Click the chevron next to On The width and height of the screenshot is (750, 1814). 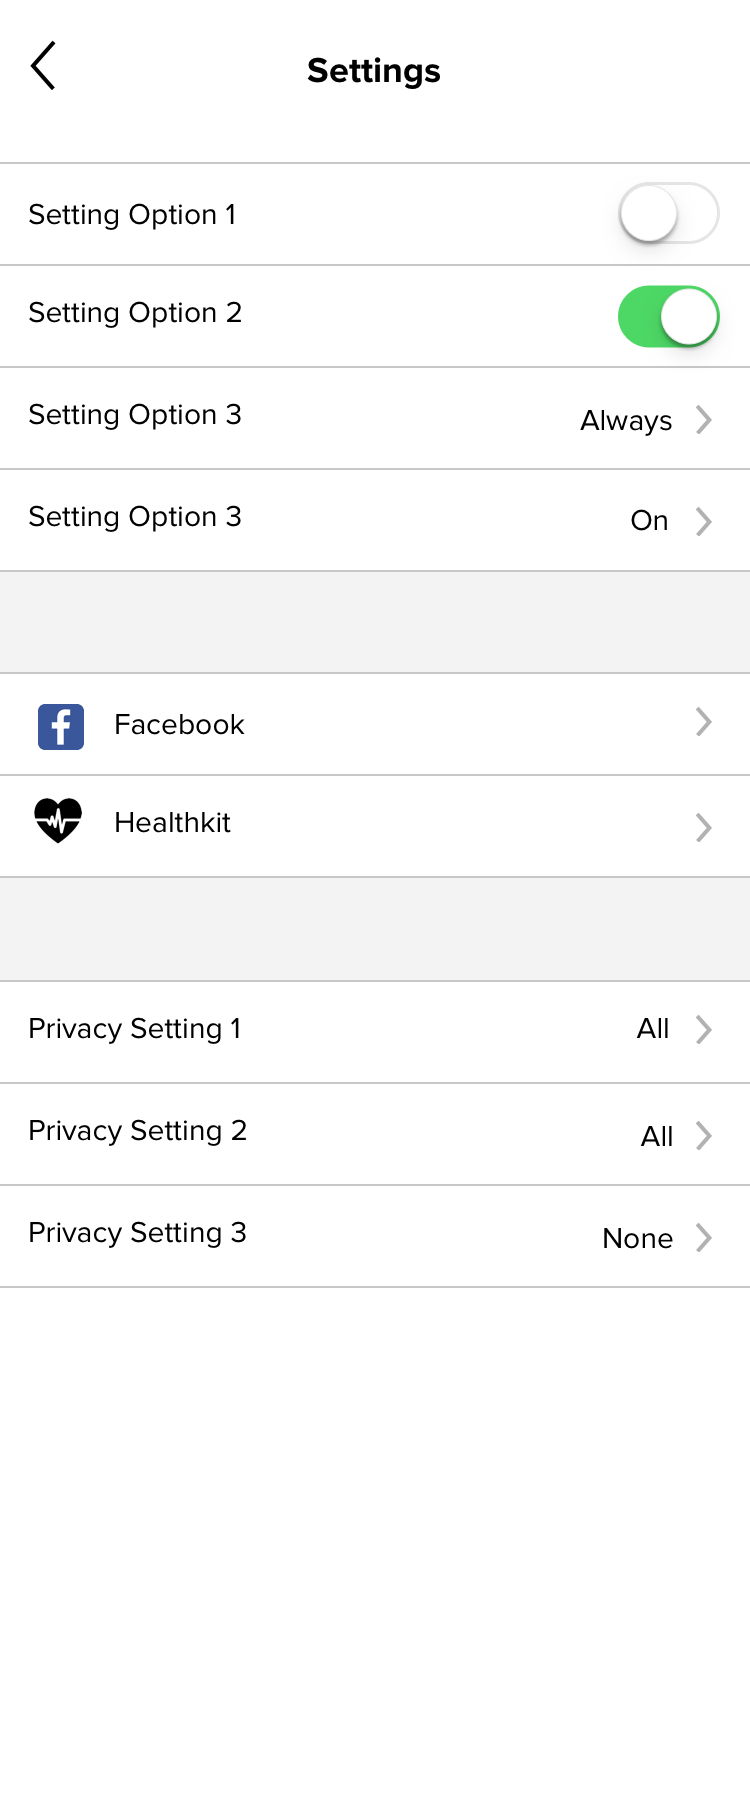click(704, 521)
